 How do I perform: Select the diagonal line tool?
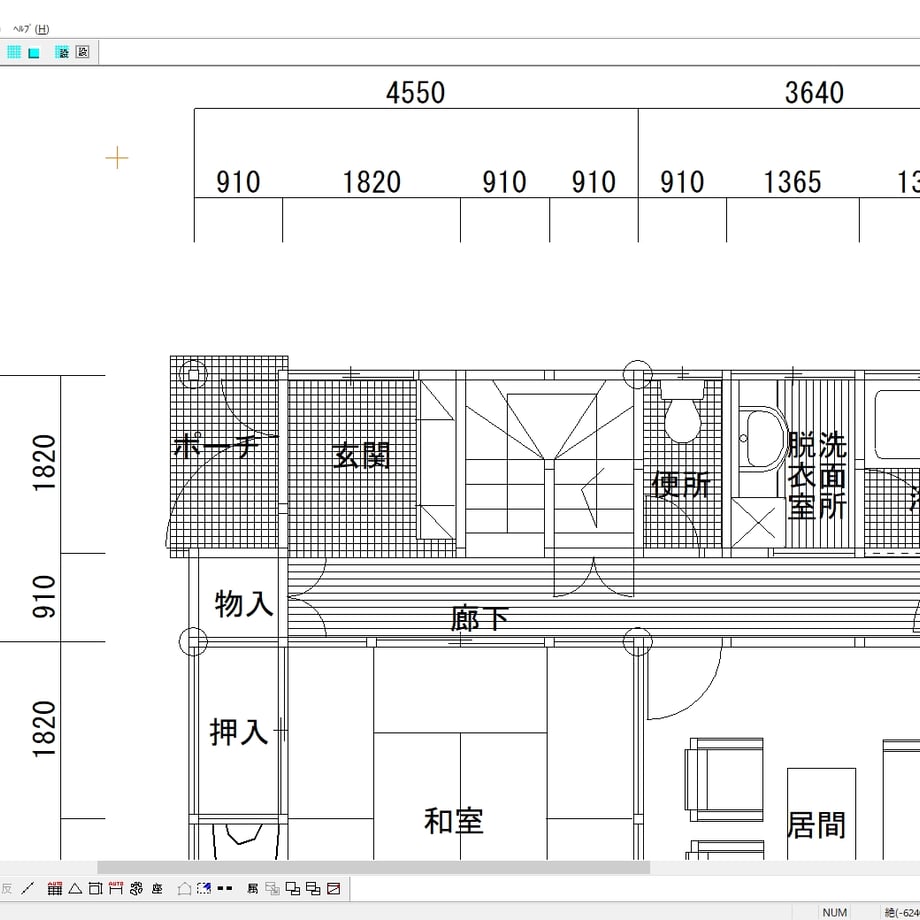tap(28, 889)
